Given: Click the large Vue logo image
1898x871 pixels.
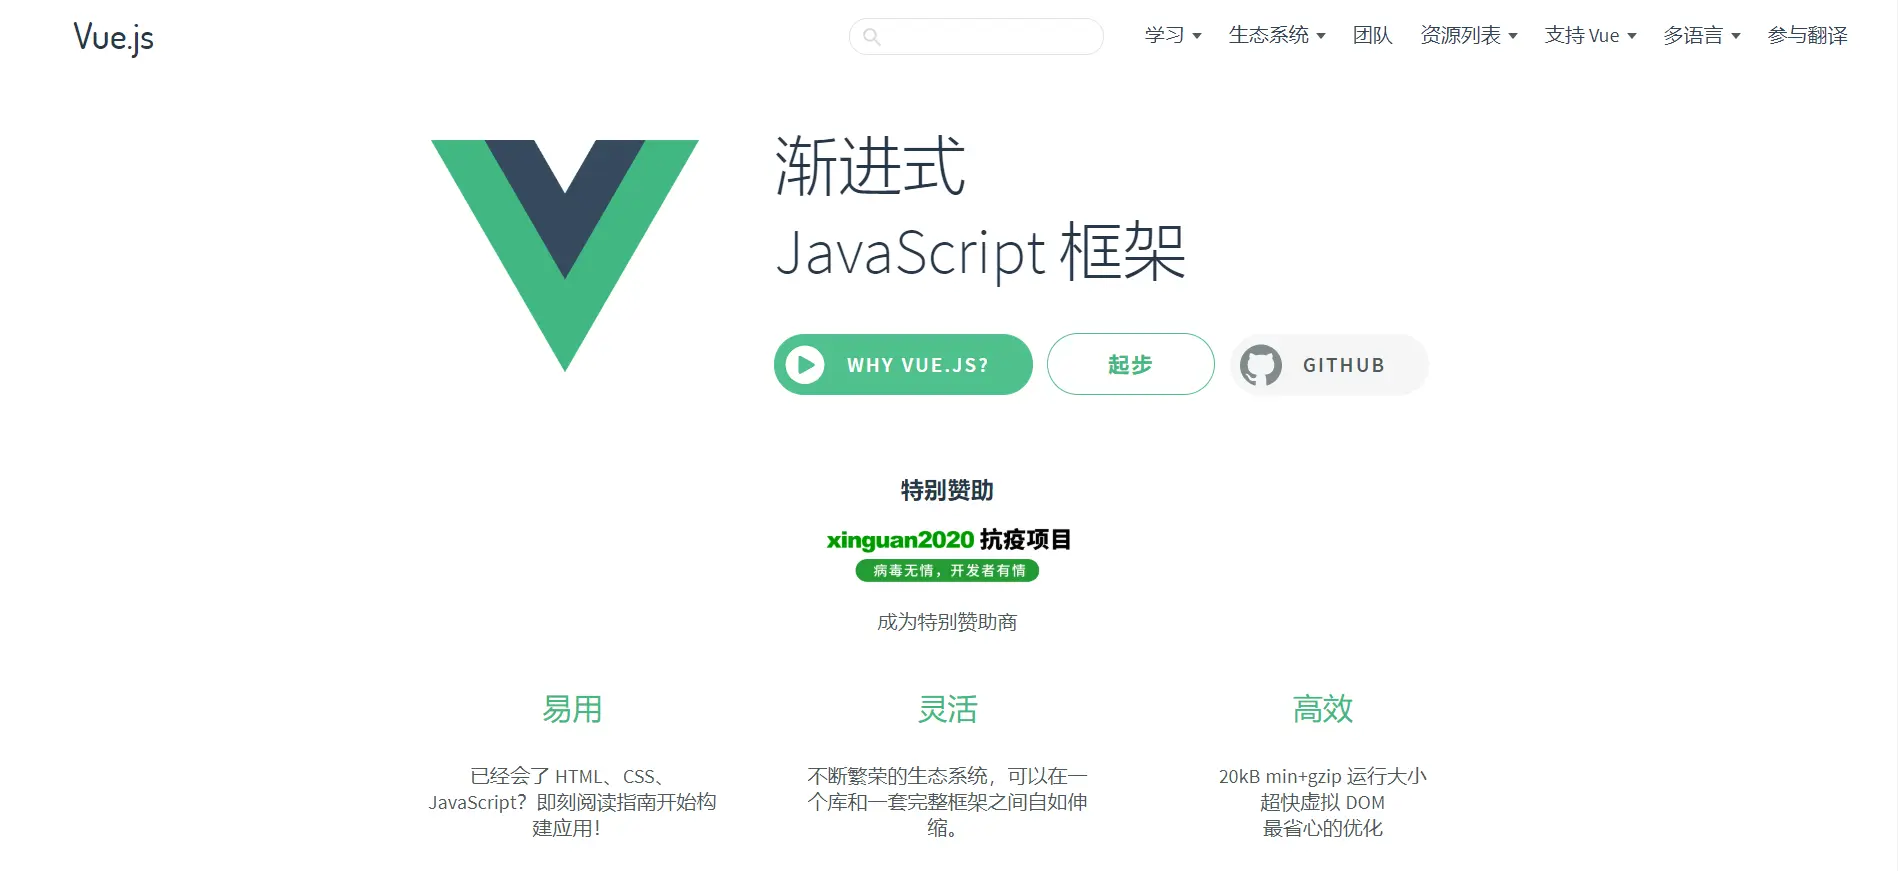Looking at the screenshot, I should pos(565,255).
